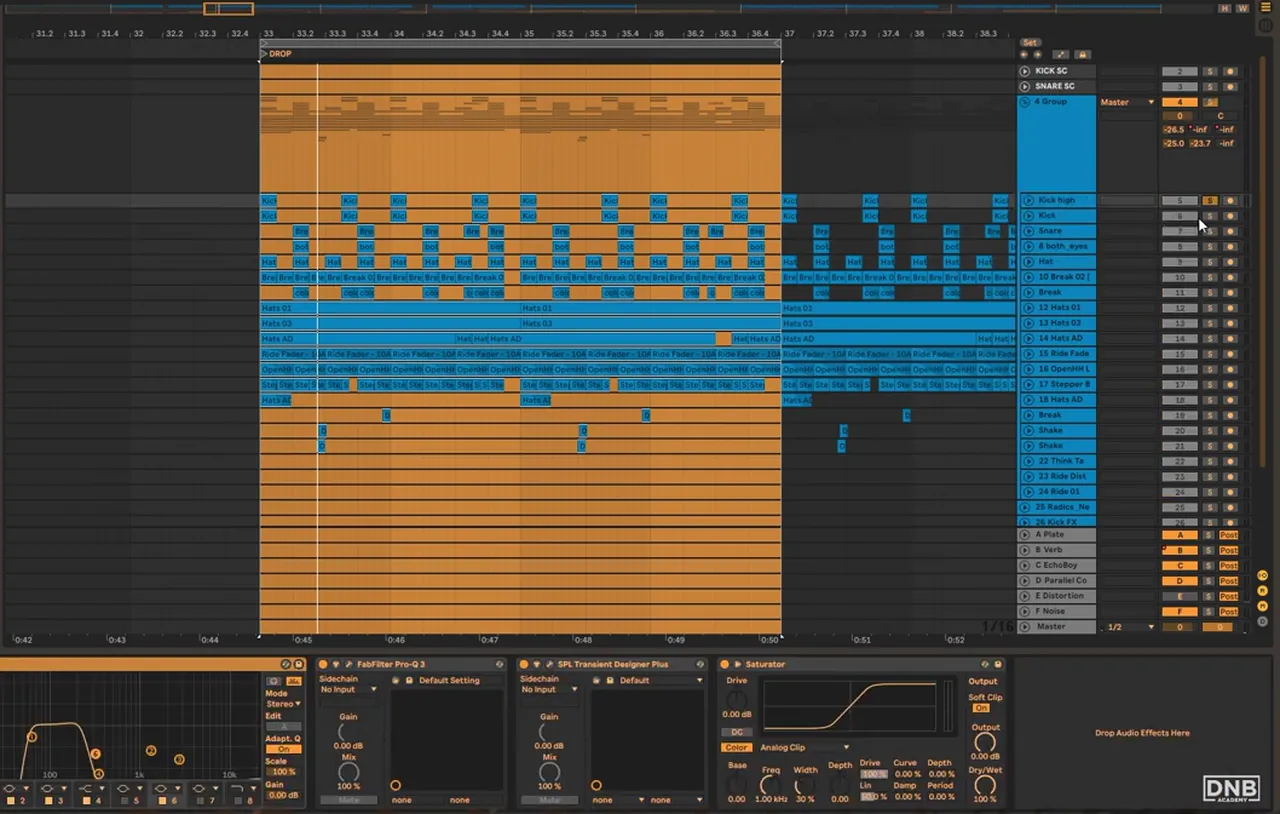Jump to next locator arrow
Screen dimensions: 1280x814
pyautogui.click(x=1037, y=55)
